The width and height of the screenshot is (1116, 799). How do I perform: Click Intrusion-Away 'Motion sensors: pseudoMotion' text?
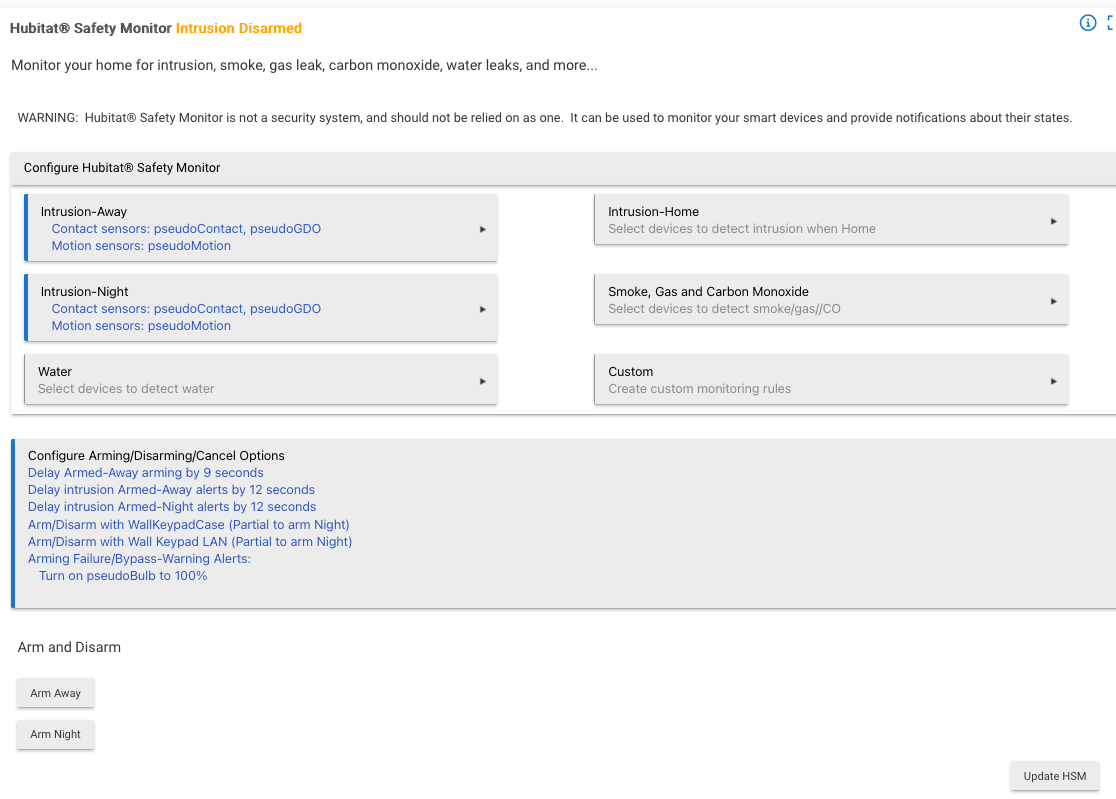pyautogui.click(x=141, y=245)
